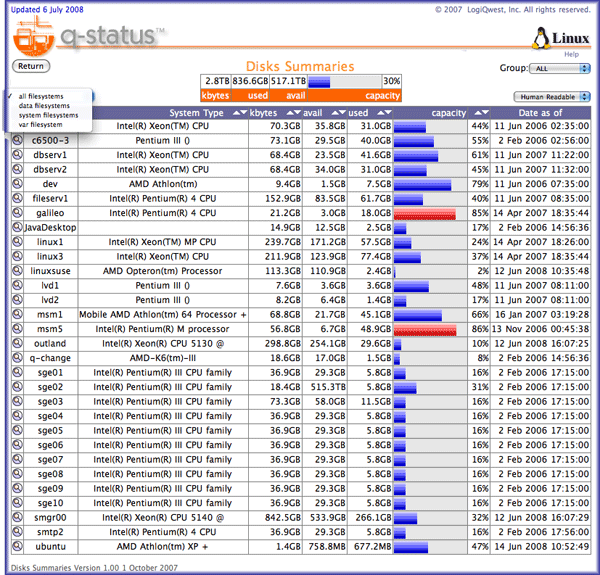Select system filesystems menu option
The height and width of the screenshot is (575, 600).
click(x=48, y=115)
